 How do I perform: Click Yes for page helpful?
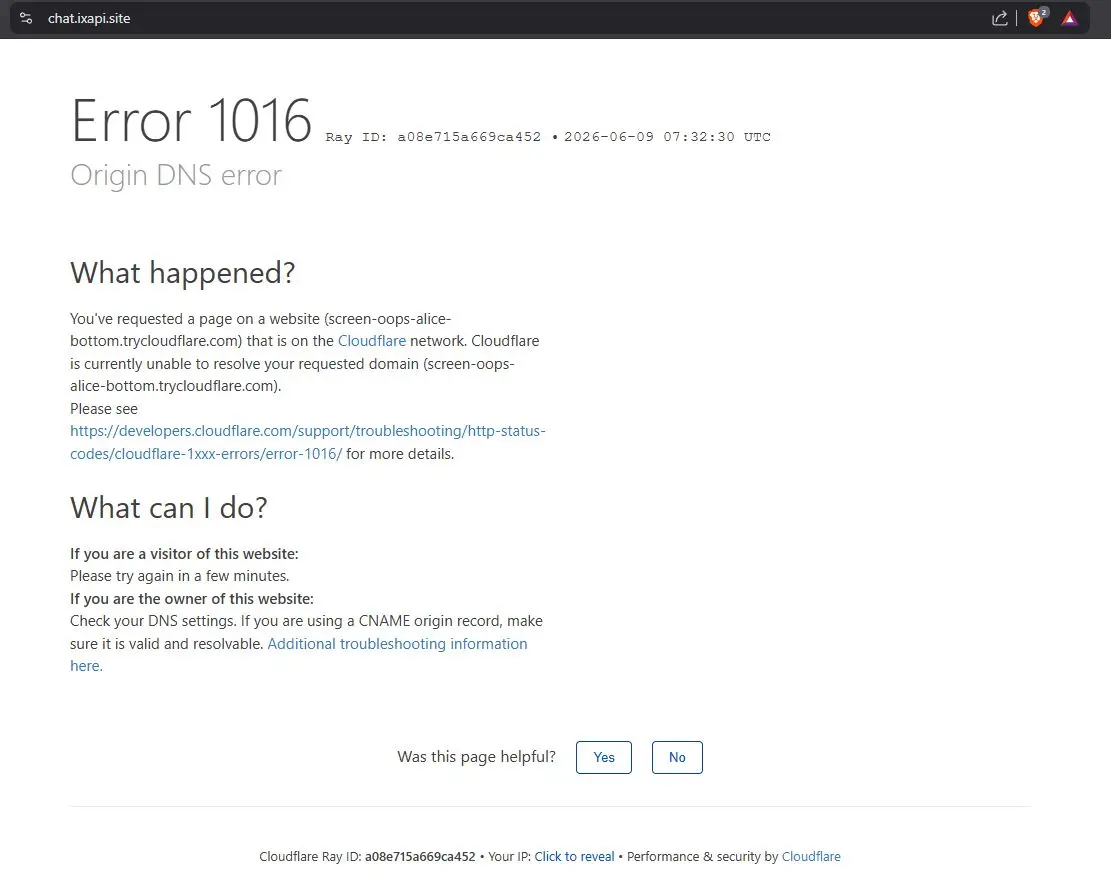point(604,757)
